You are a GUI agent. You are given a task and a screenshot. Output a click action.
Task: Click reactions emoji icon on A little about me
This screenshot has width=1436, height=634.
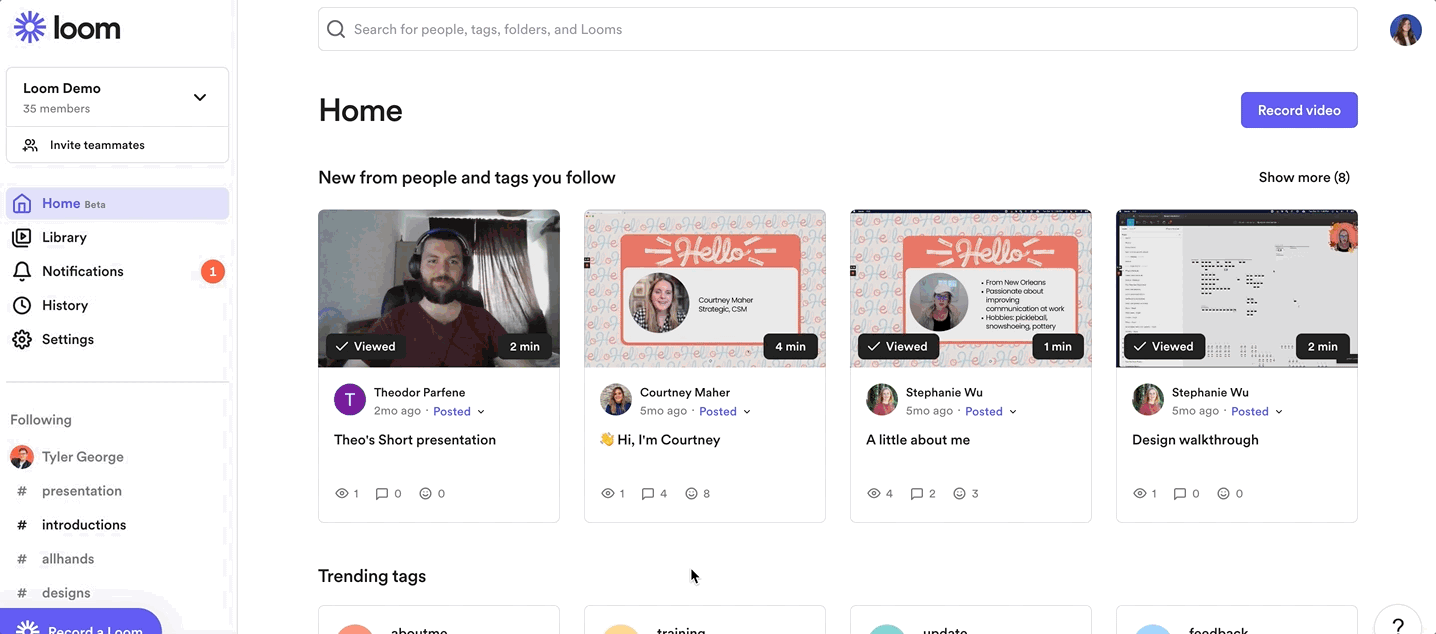point(959,493)
